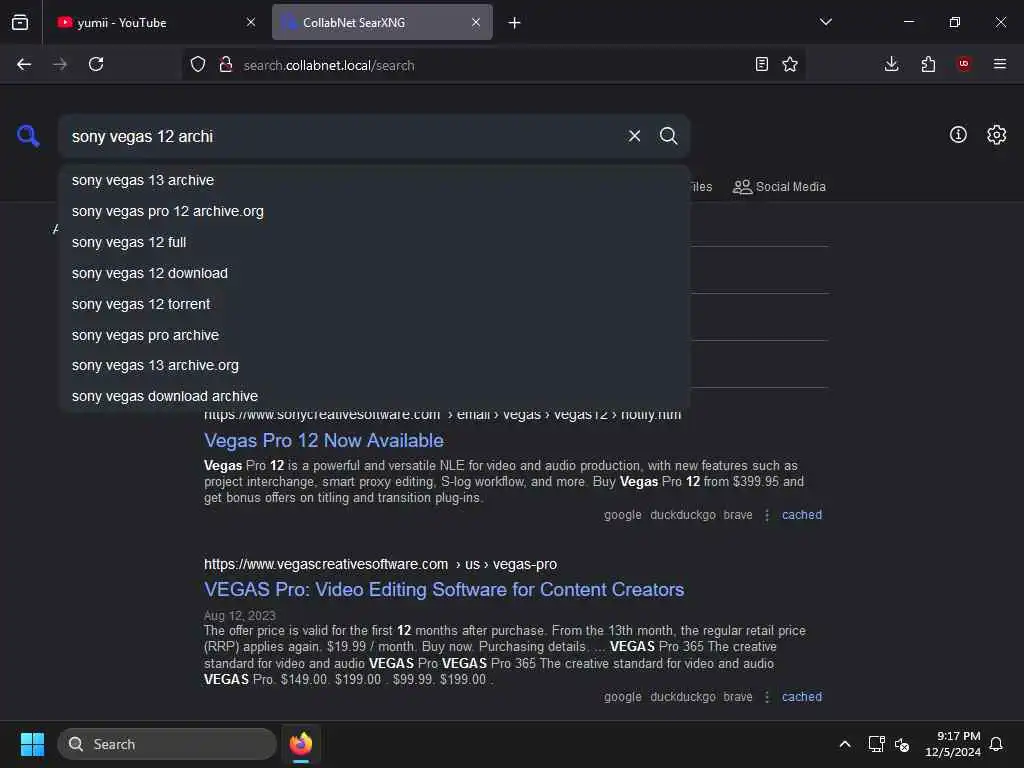This screenshot has height=768, width=1024.
Task: Click 'google' engine label under Vegas Pro 12 result
Action: [622, 515]
